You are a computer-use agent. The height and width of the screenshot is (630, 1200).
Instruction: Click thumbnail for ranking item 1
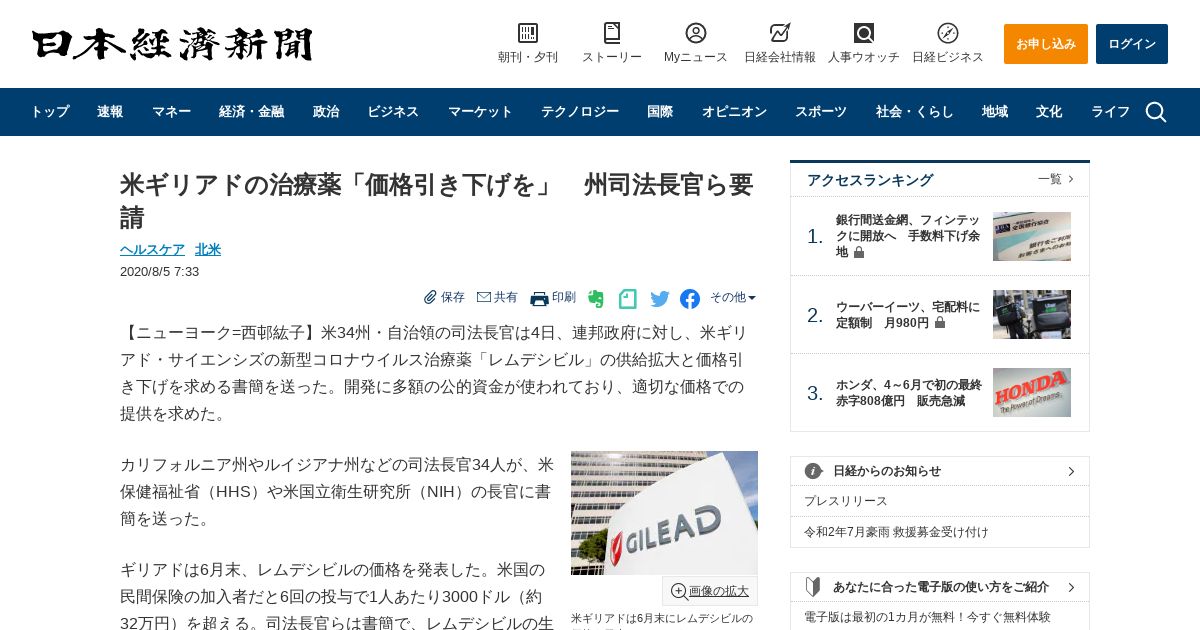click(x=1032, y=236)
